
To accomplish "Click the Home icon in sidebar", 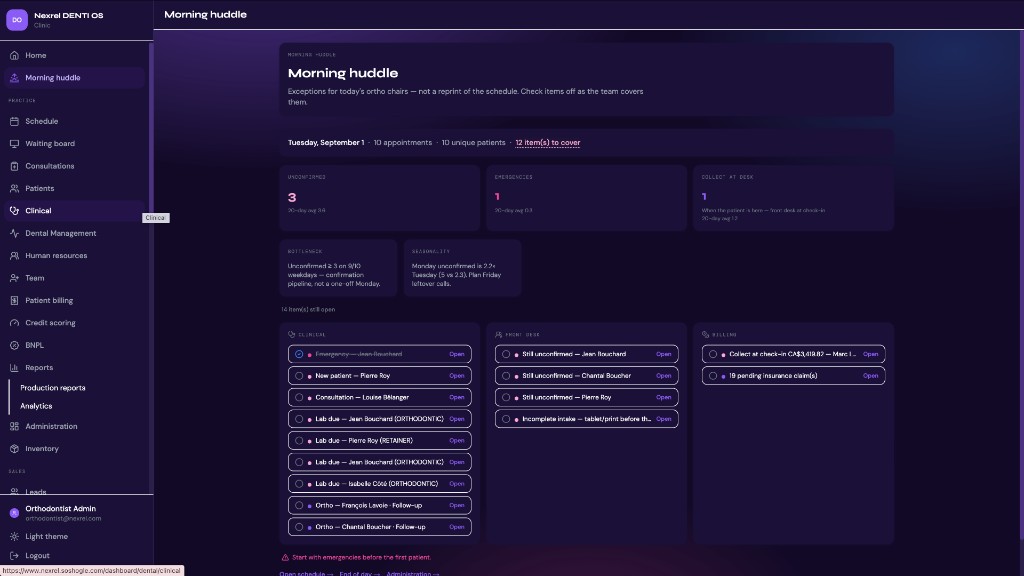I will [14, 56].
